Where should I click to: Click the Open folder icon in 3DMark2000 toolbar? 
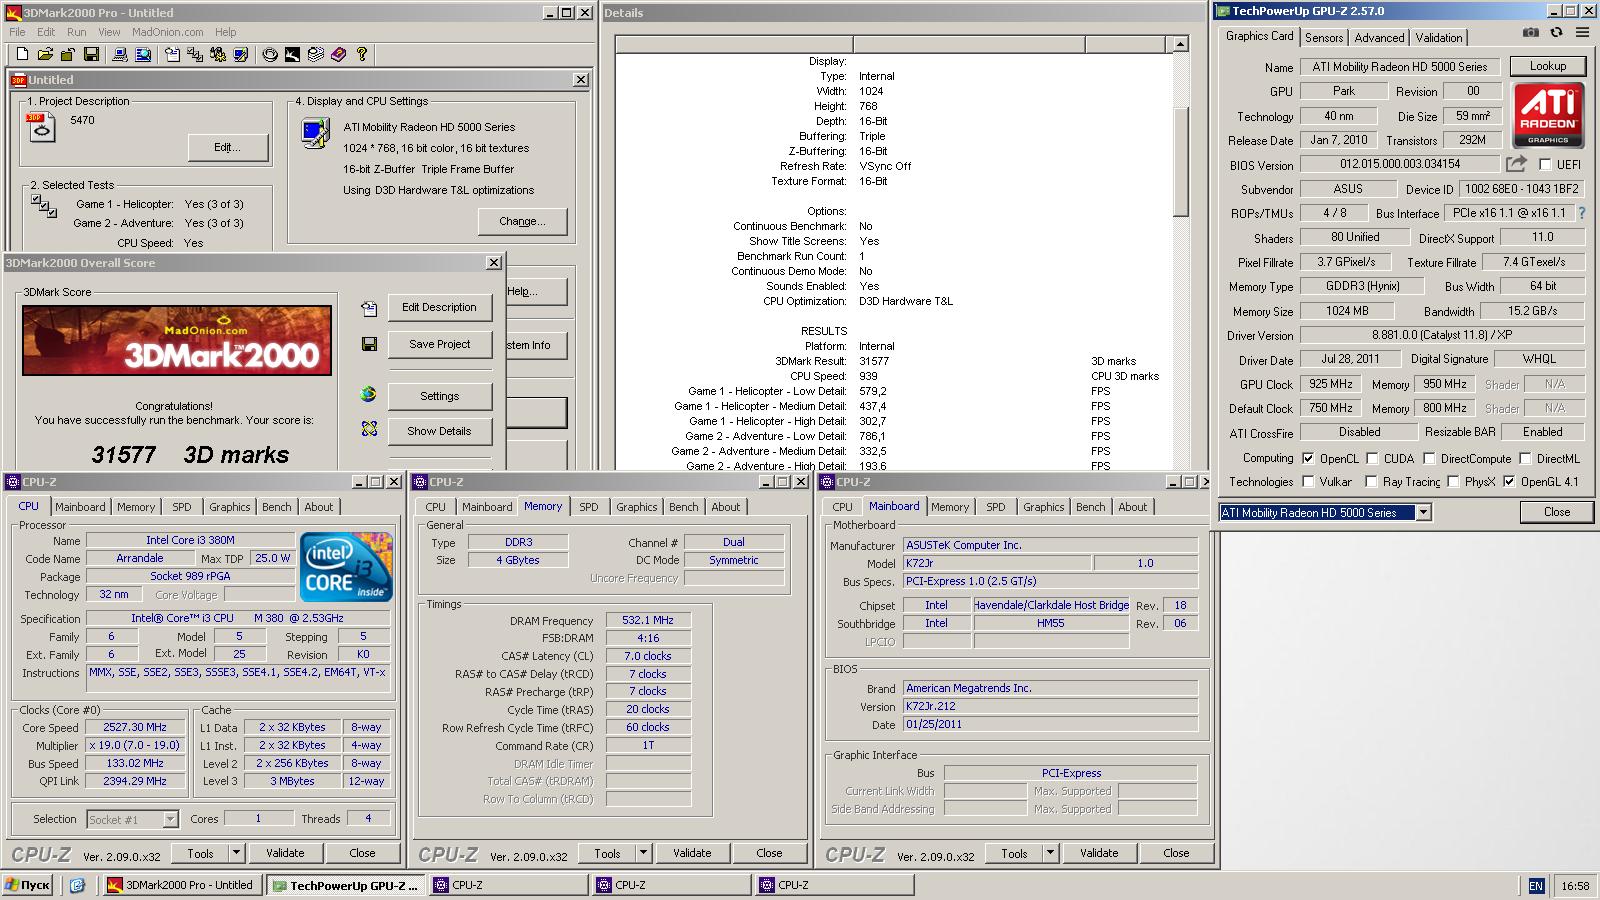(x=45, y=54)
